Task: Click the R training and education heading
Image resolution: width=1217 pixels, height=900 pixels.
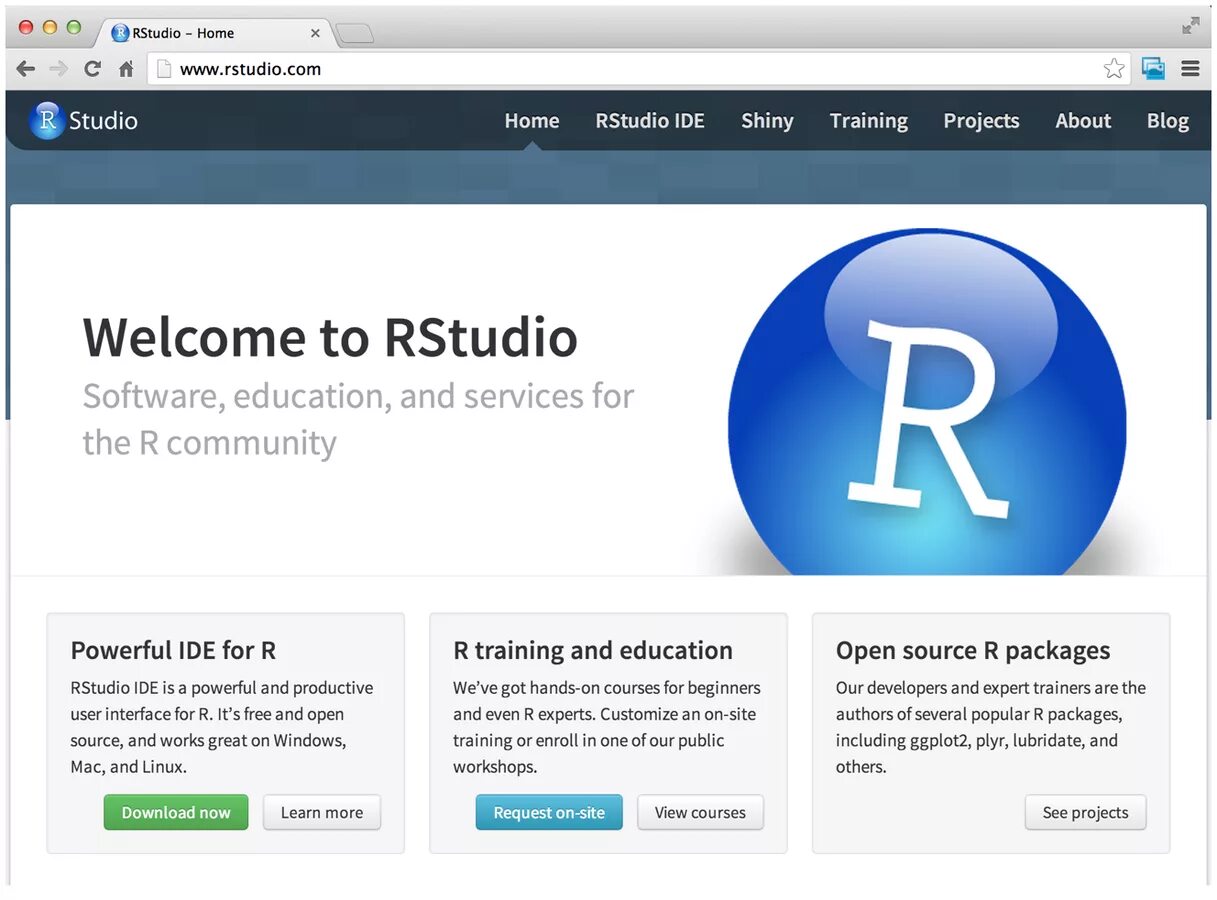Action: 593,650
